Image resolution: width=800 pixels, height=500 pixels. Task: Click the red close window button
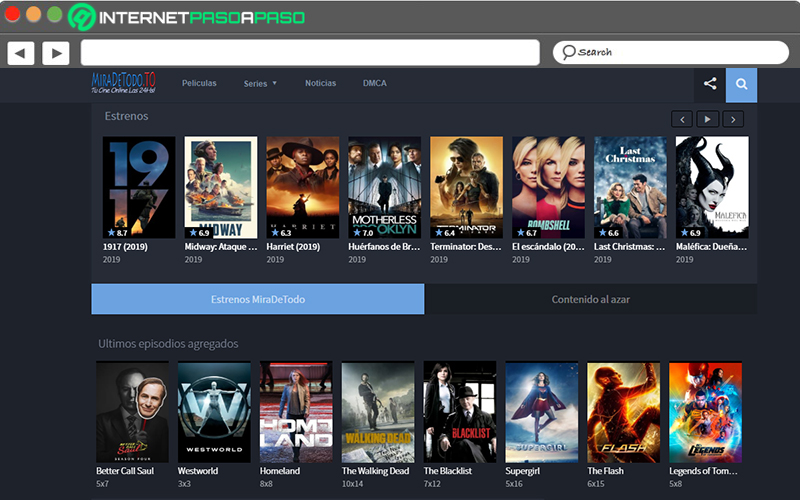tap(12, 14)
